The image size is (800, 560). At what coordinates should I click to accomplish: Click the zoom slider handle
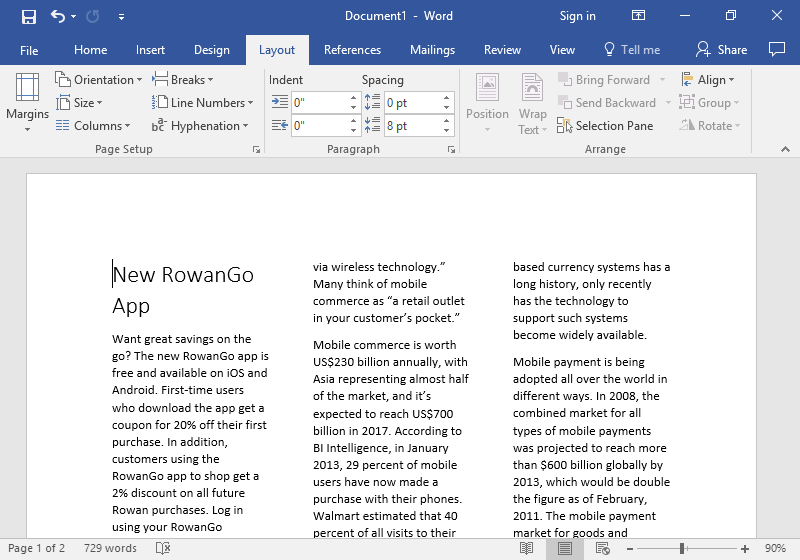pyautogui.click(x=682, y=548)
